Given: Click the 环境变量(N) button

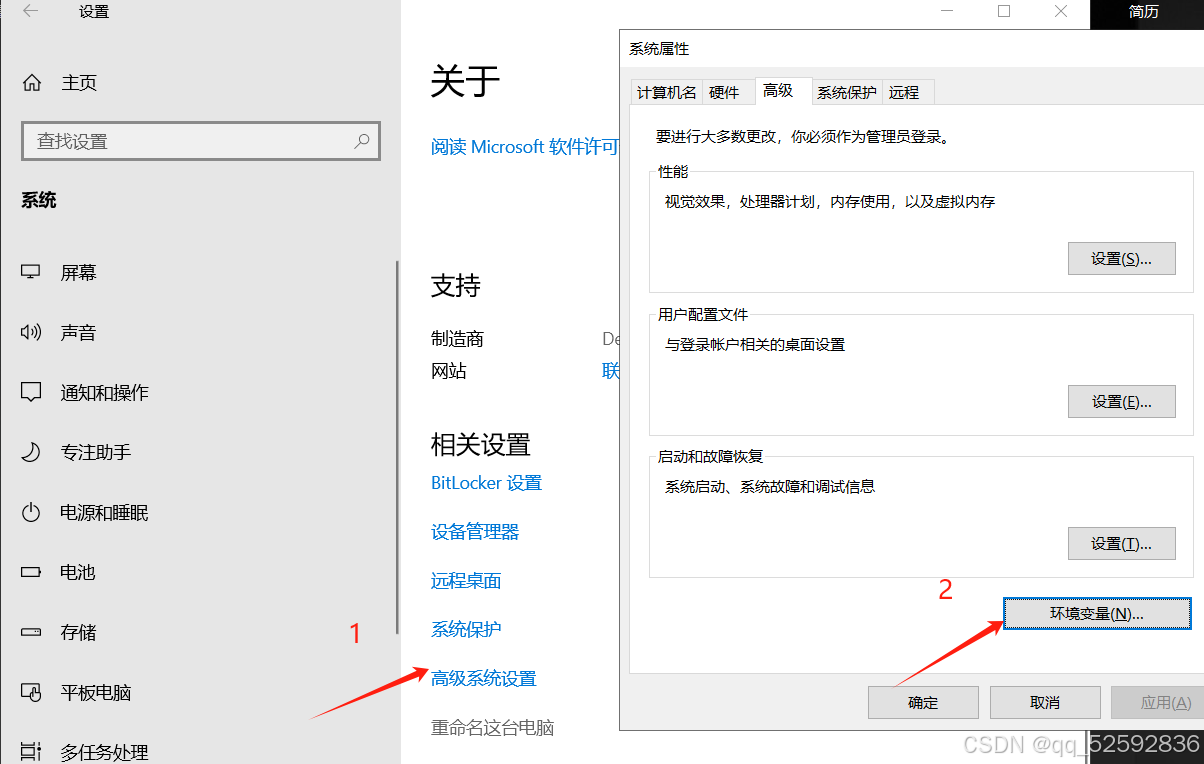Looking at the screenshot, I should (x=1096, y=613).
